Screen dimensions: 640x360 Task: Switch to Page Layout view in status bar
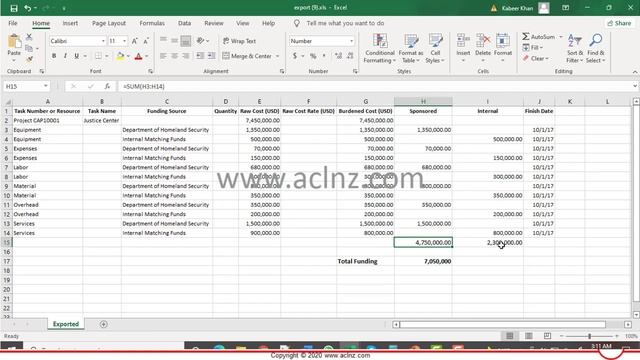529,336
